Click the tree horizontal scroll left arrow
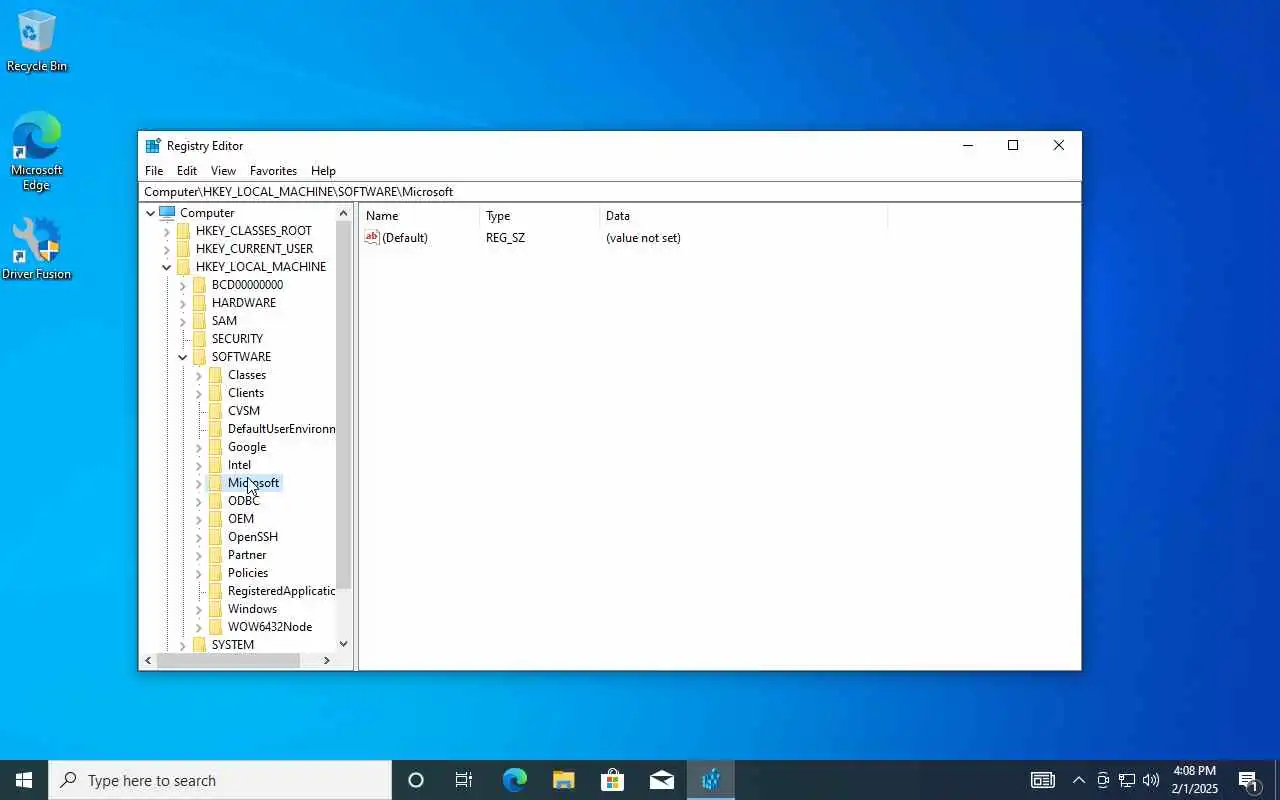The height and width of the screenshot is (800, 1280). coord(149,661)
